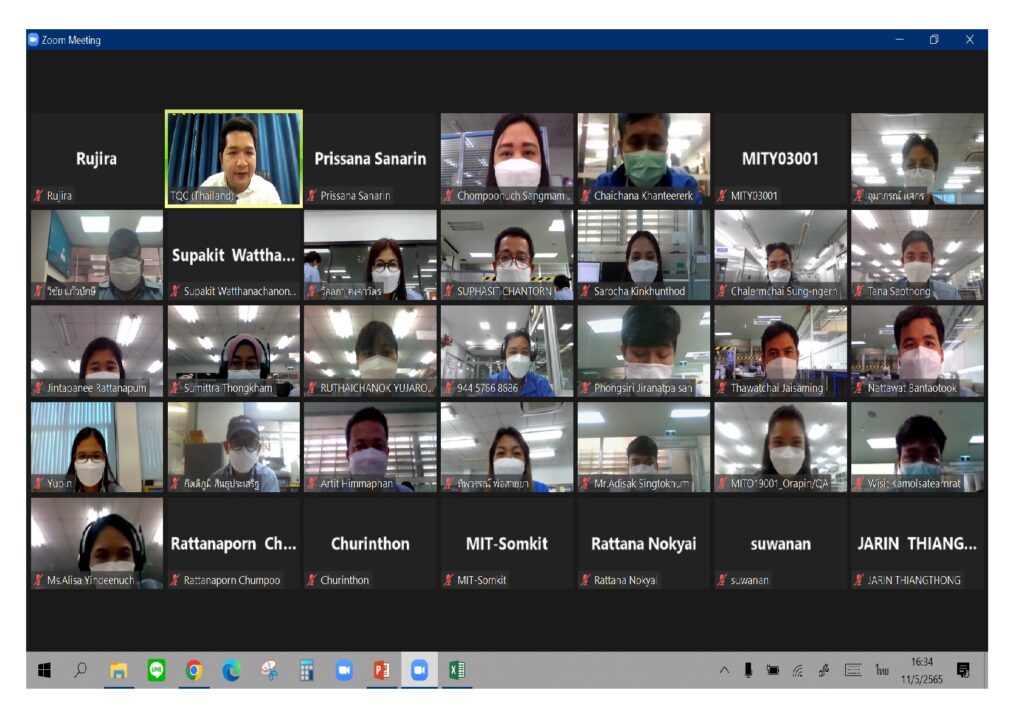Image resolution: width=1024 pixels, height=724 pixels.
Task: Launch Google Chrome from taskbar
Action: [194, 671]
